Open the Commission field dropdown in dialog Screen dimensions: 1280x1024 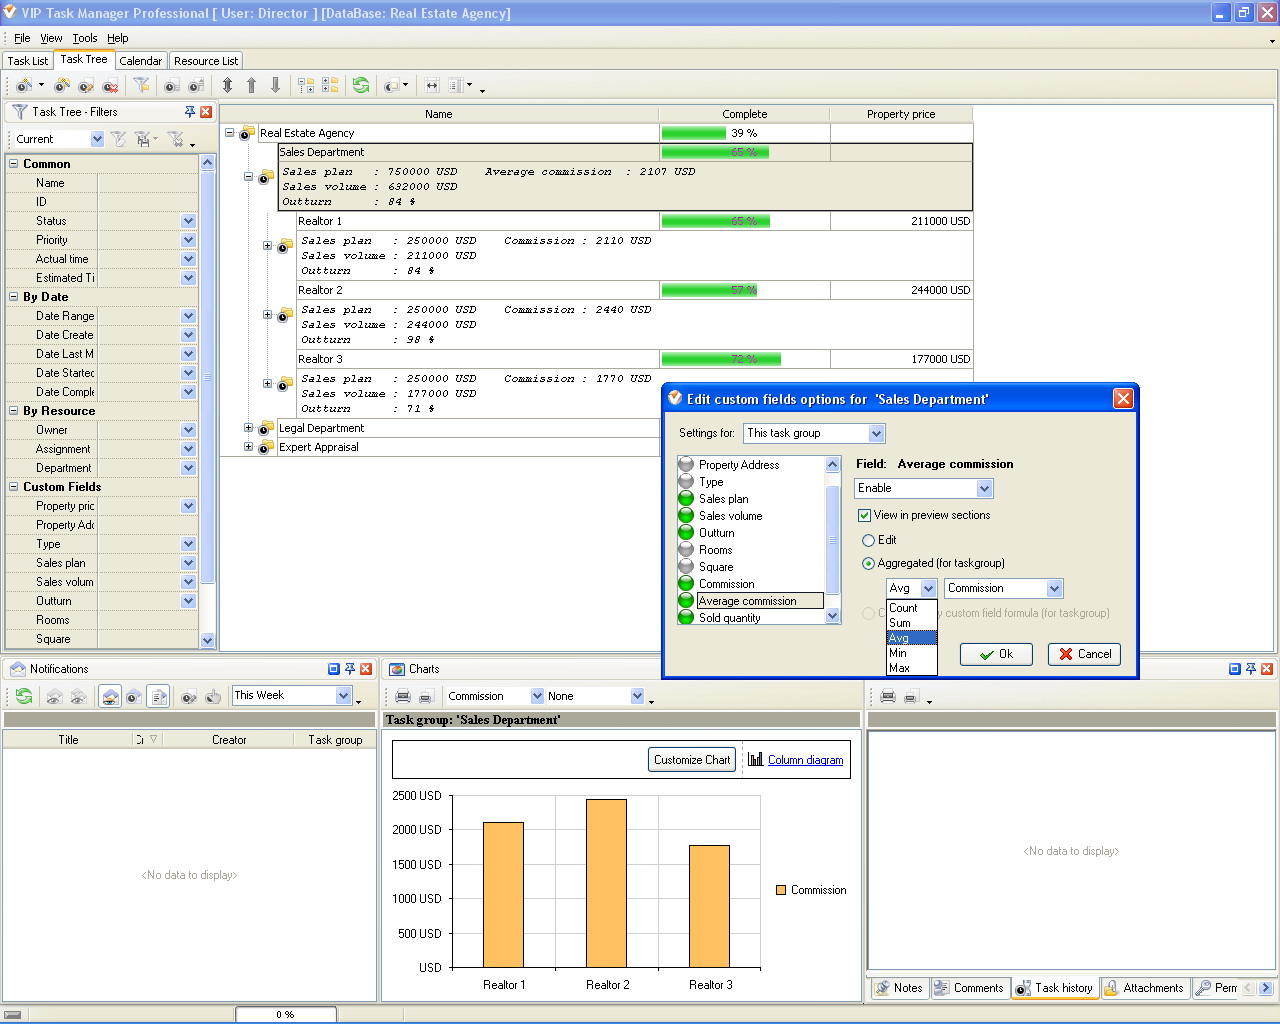pyautogui.click(x=1054, y=588)
